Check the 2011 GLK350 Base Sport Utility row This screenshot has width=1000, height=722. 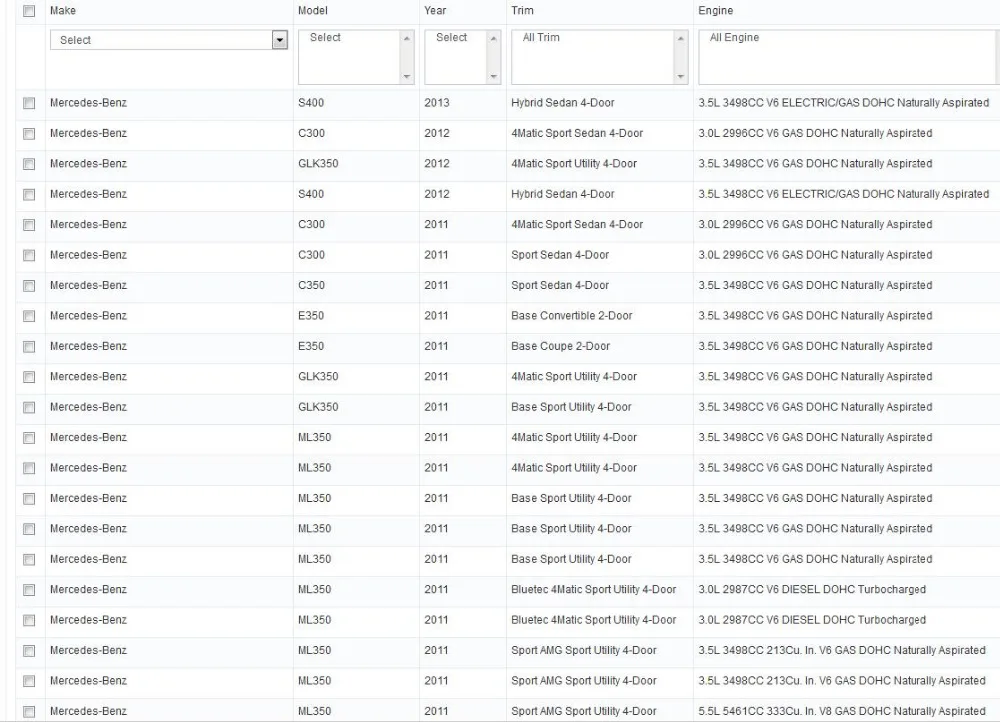pos(29,408)
